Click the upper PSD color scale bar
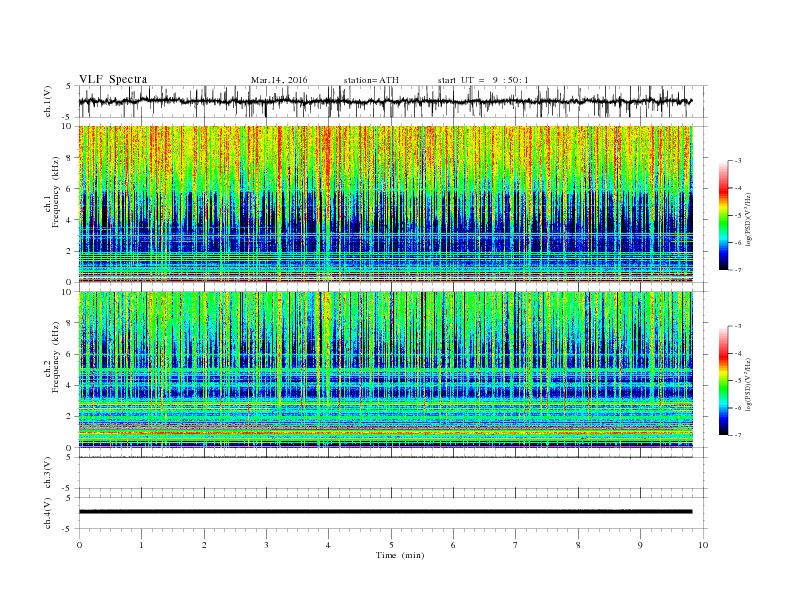 (724, 215)
